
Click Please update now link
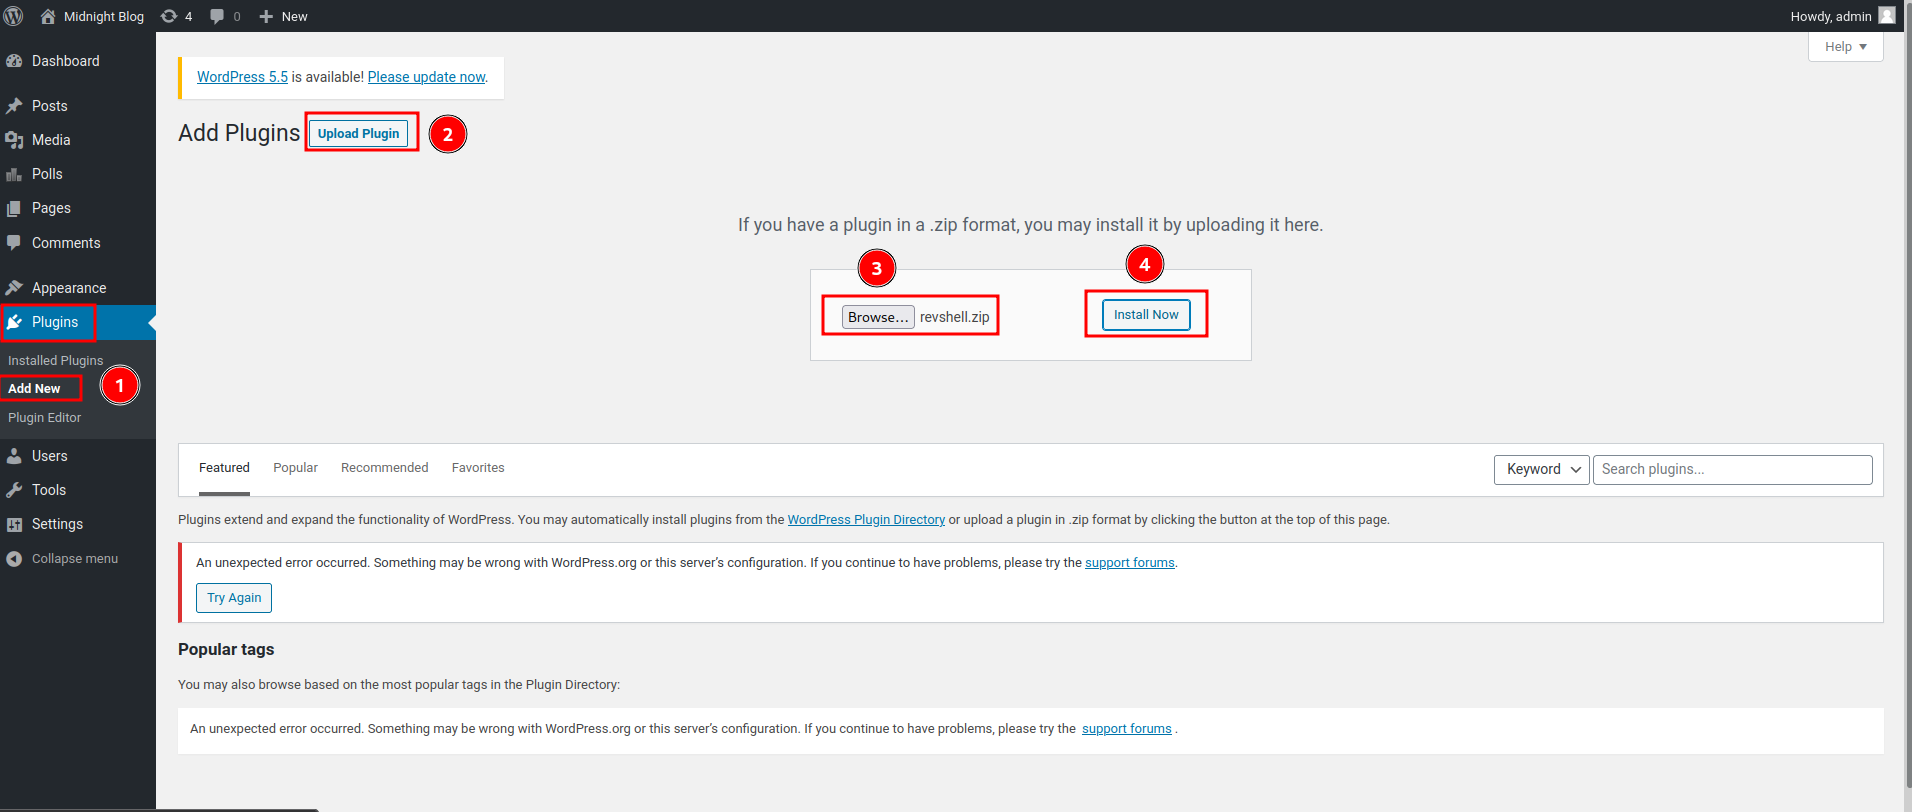[426, 77]
